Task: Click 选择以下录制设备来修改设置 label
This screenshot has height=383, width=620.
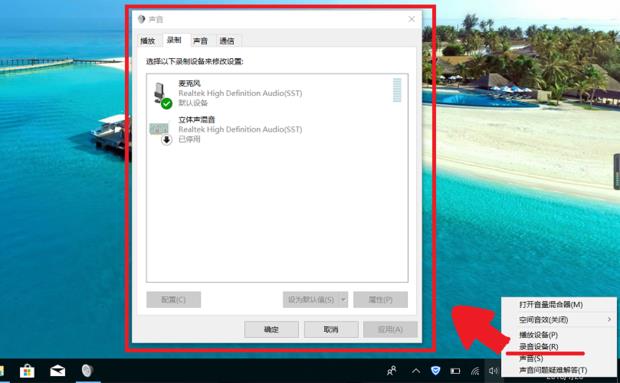Action: (195, 61)
